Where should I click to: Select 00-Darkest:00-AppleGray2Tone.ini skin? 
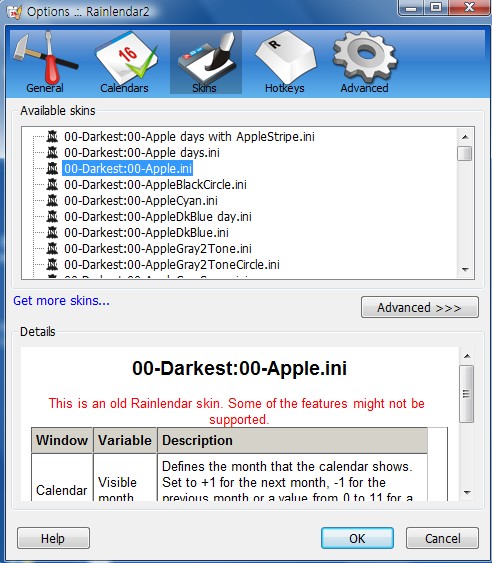pos(158,248)
